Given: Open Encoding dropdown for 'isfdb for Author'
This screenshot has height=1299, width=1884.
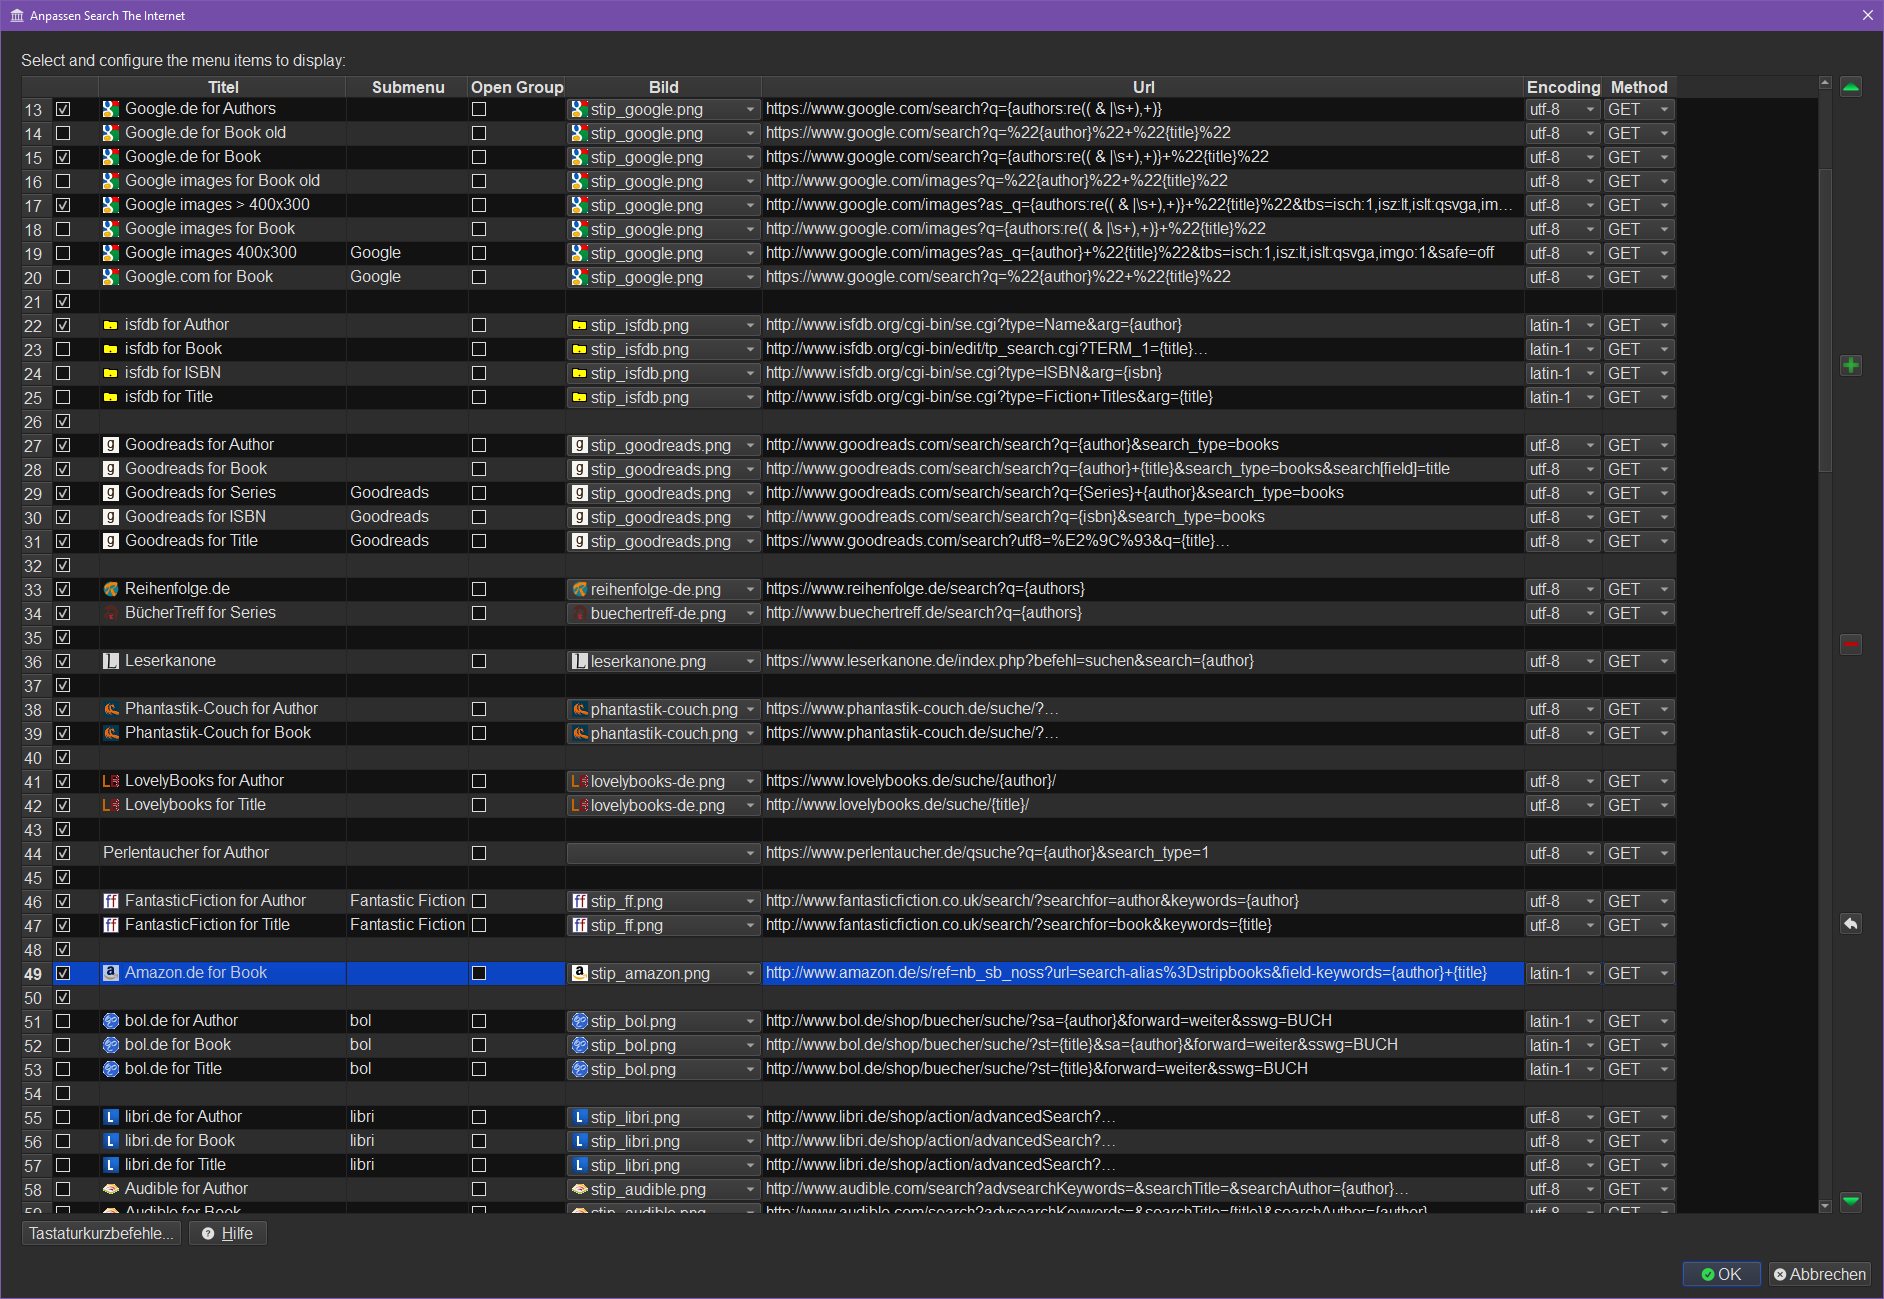Looking at the screenshot, I should click(x=1563, y=325).
